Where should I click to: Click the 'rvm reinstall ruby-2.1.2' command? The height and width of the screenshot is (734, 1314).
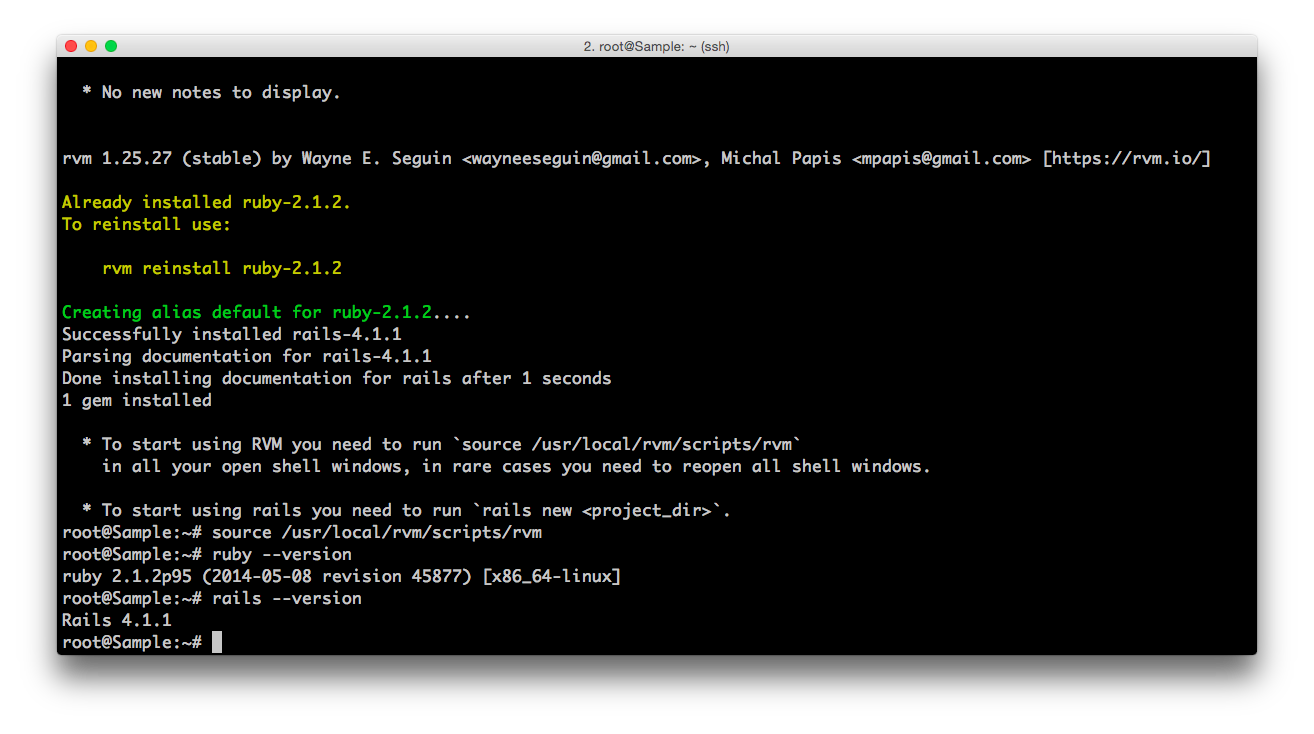tap(222, 268)
